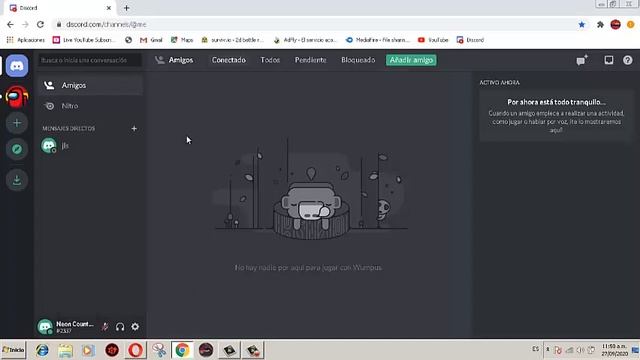Open user settings gear icon
Image resolution: width=640 pixels, height=360 pixels.
click(x=135, y=327)
